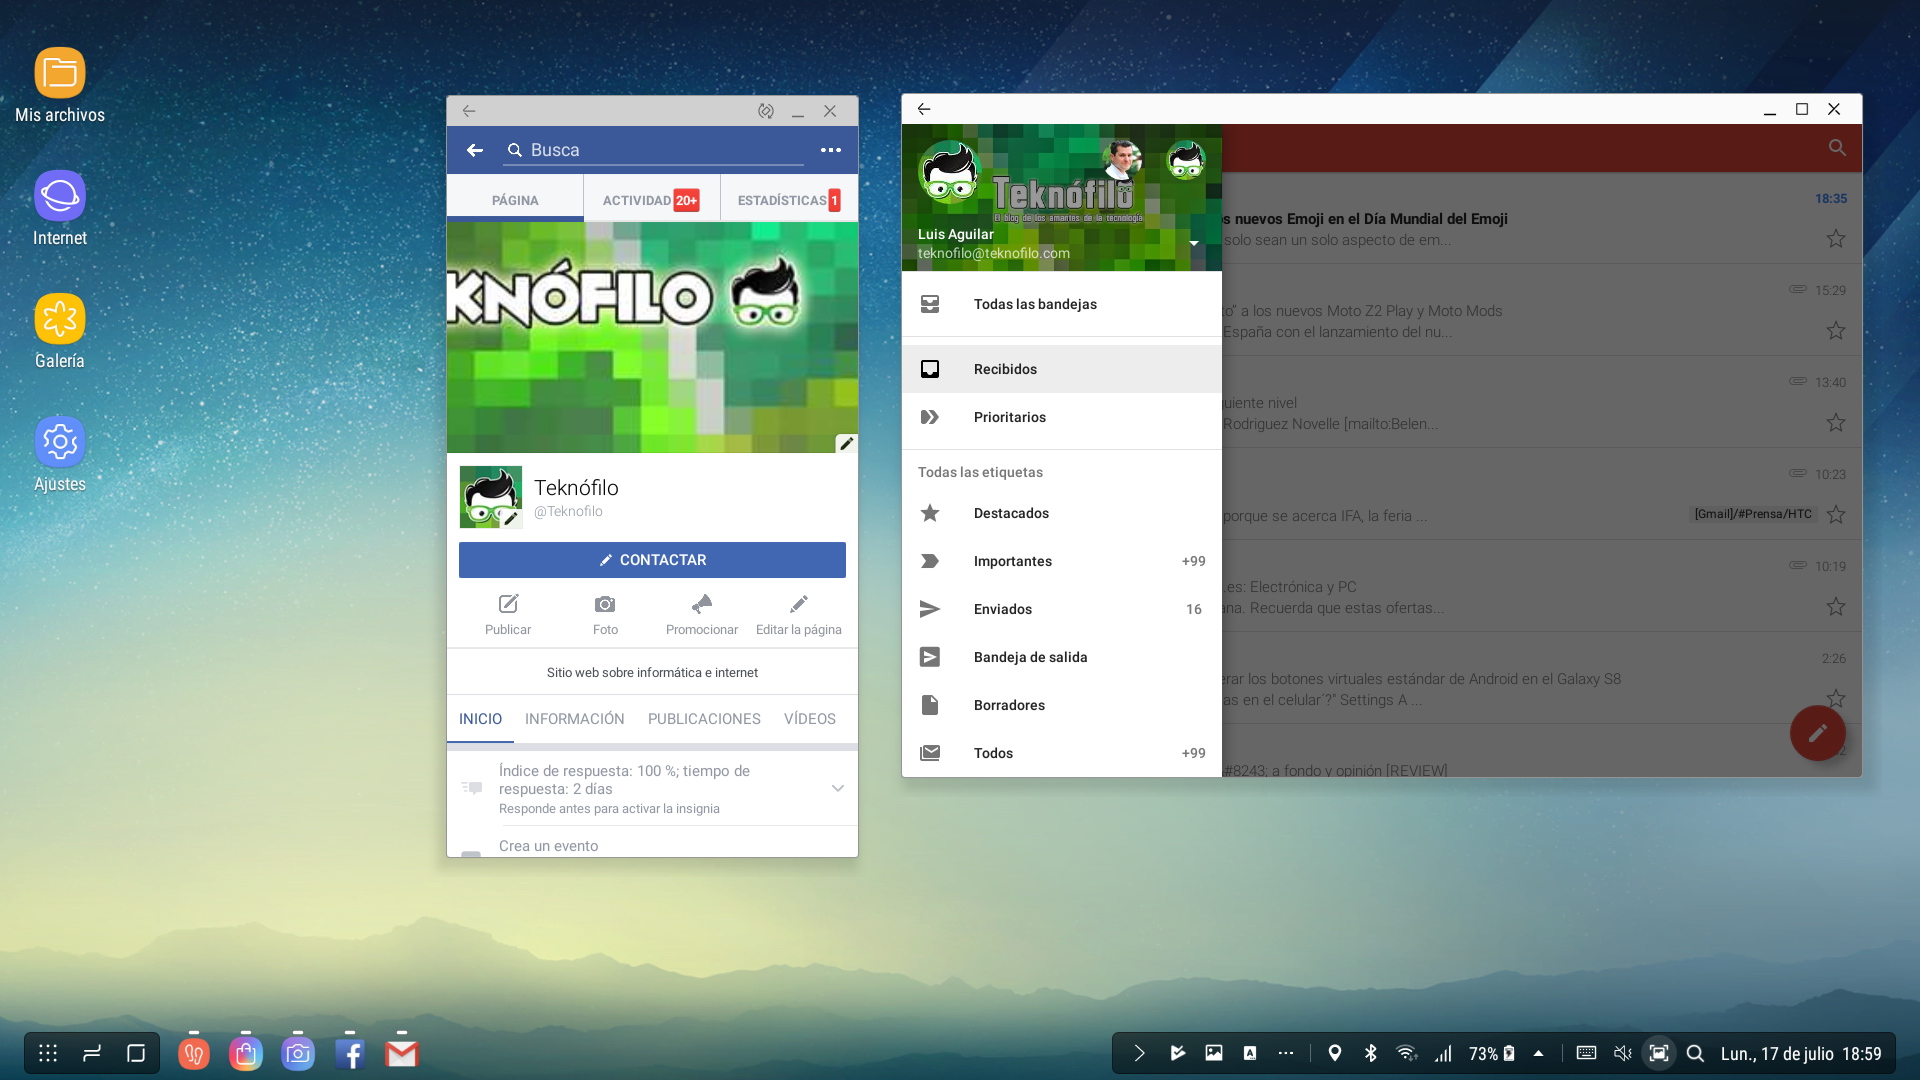Click the Luis Aguilar account avatar
Image resolution: width=1920 pixels, height=1080 pixels.
coord(948,171)
